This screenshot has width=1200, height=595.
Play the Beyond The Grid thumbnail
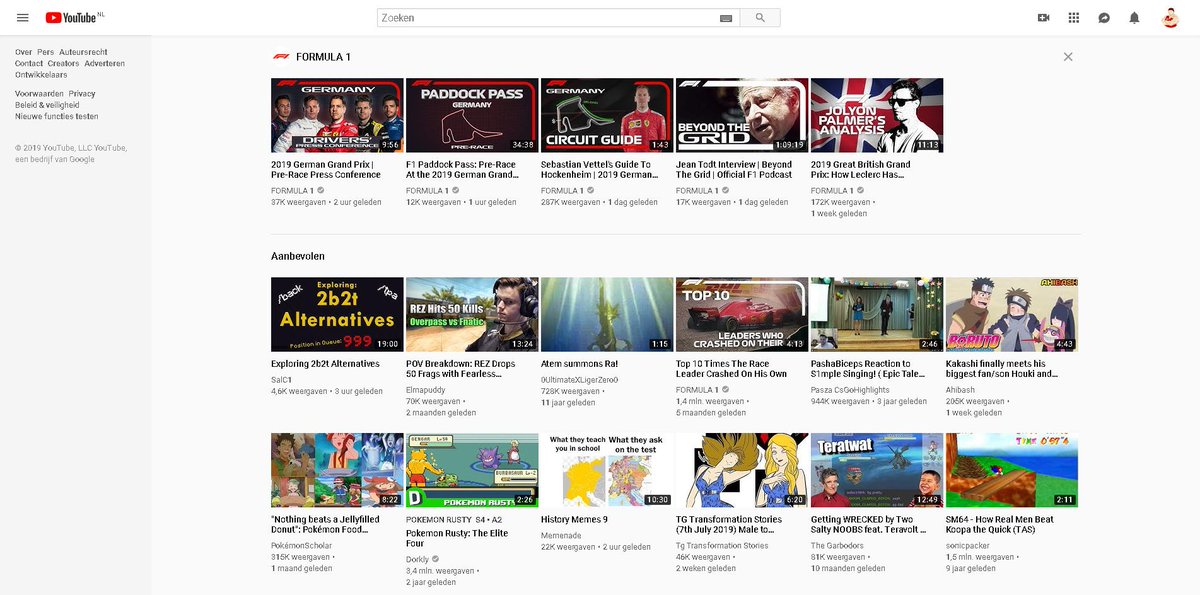pos(742,115)
